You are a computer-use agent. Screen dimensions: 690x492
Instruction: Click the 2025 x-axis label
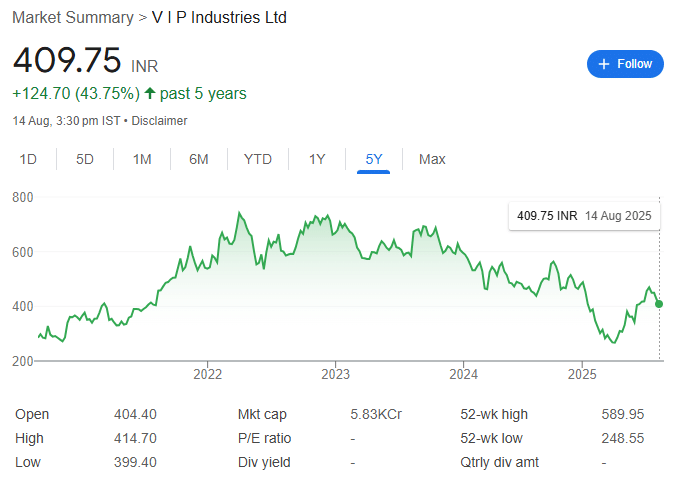tap(582, 375)
